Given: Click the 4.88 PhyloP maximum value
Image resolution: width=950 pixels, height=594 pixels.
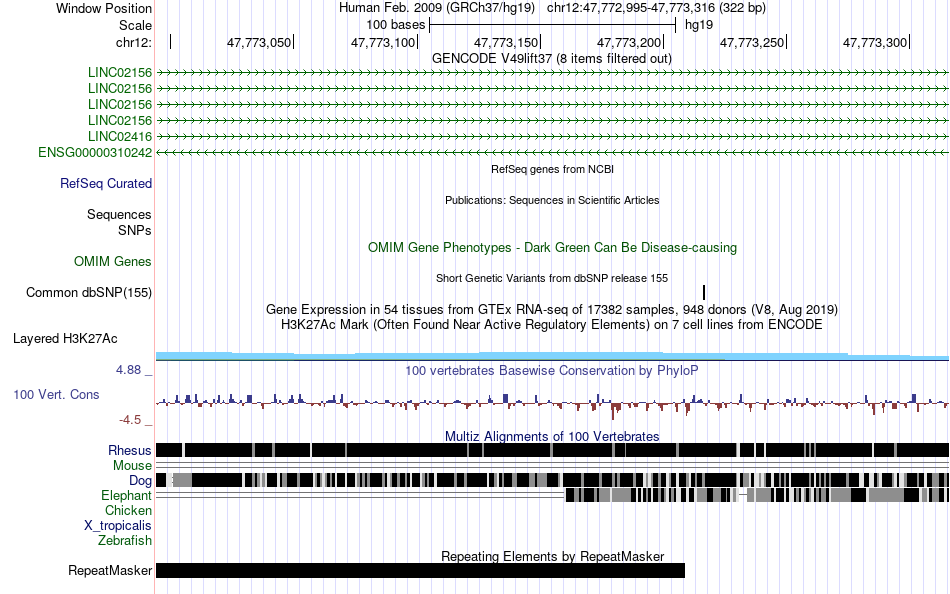Looking at the screenshot, I should (x=128, y=370).
